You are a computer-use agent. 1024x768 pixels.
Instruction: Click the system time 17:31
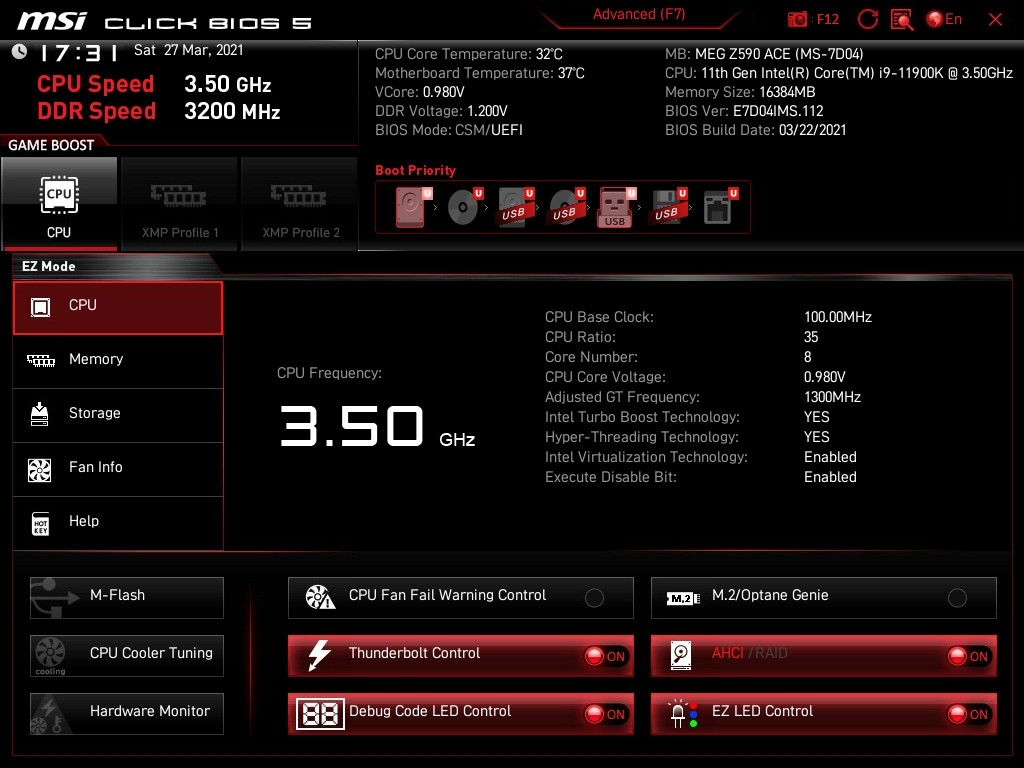tap(80, 52)
